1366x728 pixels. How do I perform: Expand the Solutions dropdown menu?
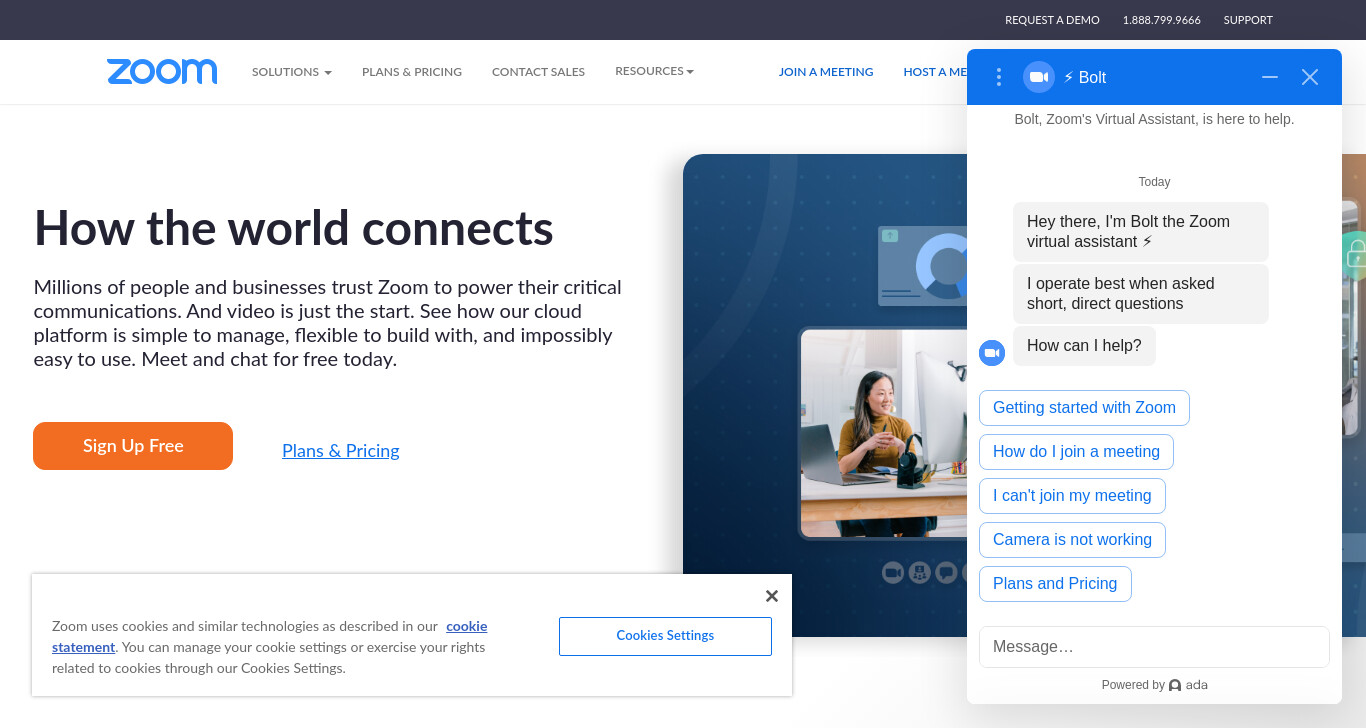[x=292, y=72]
